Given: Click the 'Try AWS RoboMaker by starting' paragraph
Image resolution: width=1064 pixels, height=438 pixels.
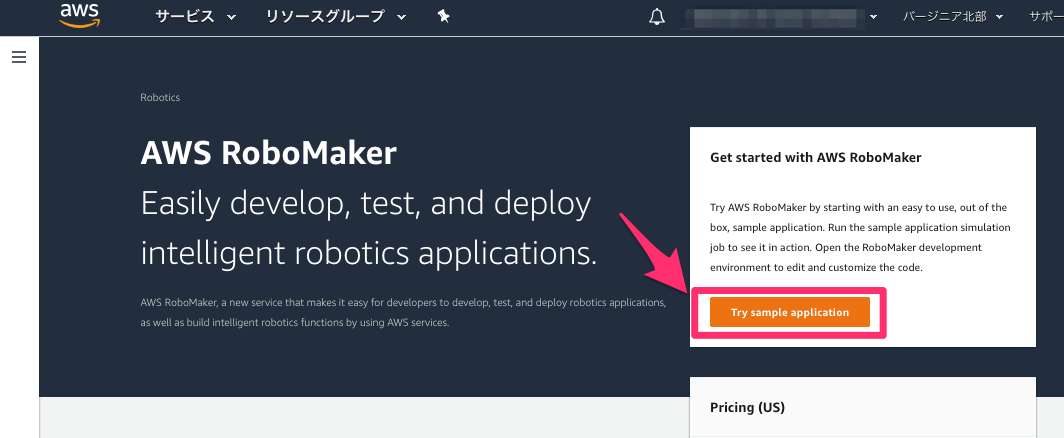Looking at the screenshot, I should coord(860,237).
